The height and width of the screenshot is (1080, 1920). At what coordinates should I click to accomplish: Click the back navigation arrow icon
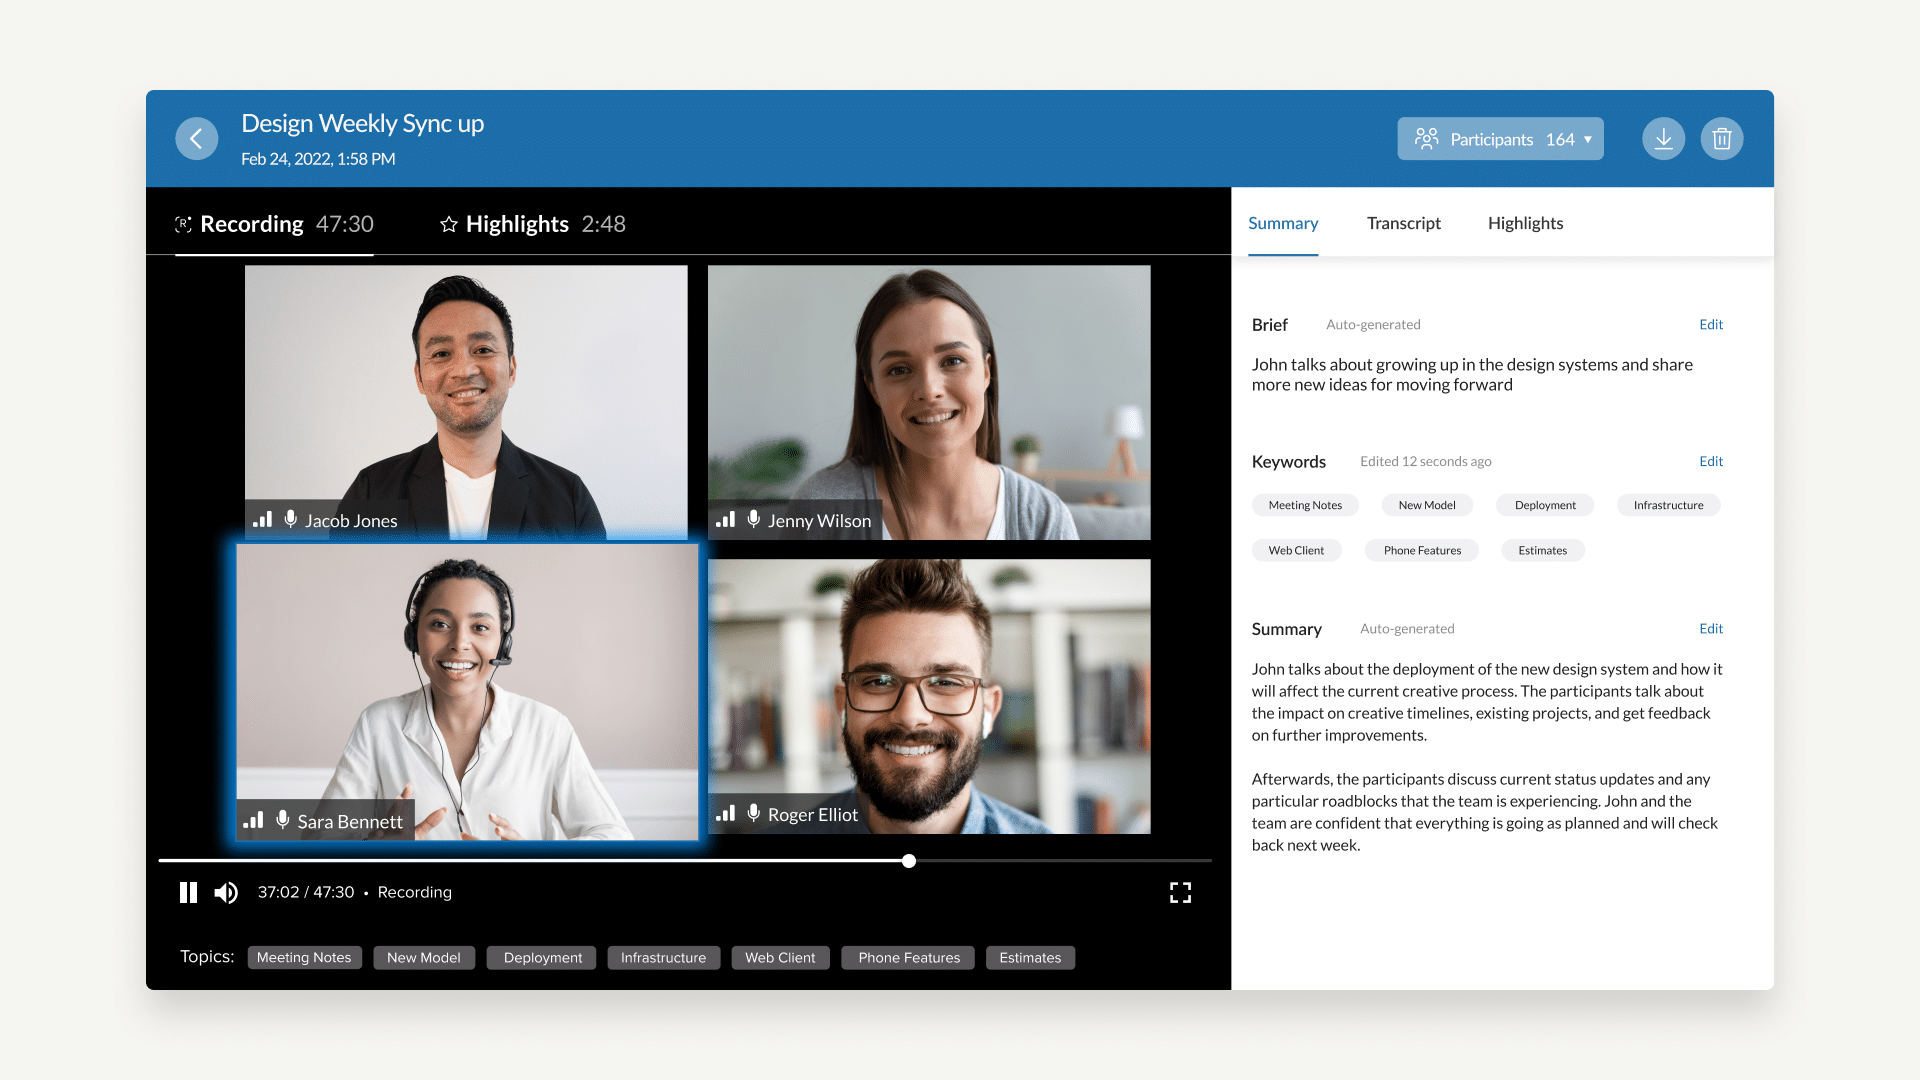pyautogui.click(x=198, y=137)
